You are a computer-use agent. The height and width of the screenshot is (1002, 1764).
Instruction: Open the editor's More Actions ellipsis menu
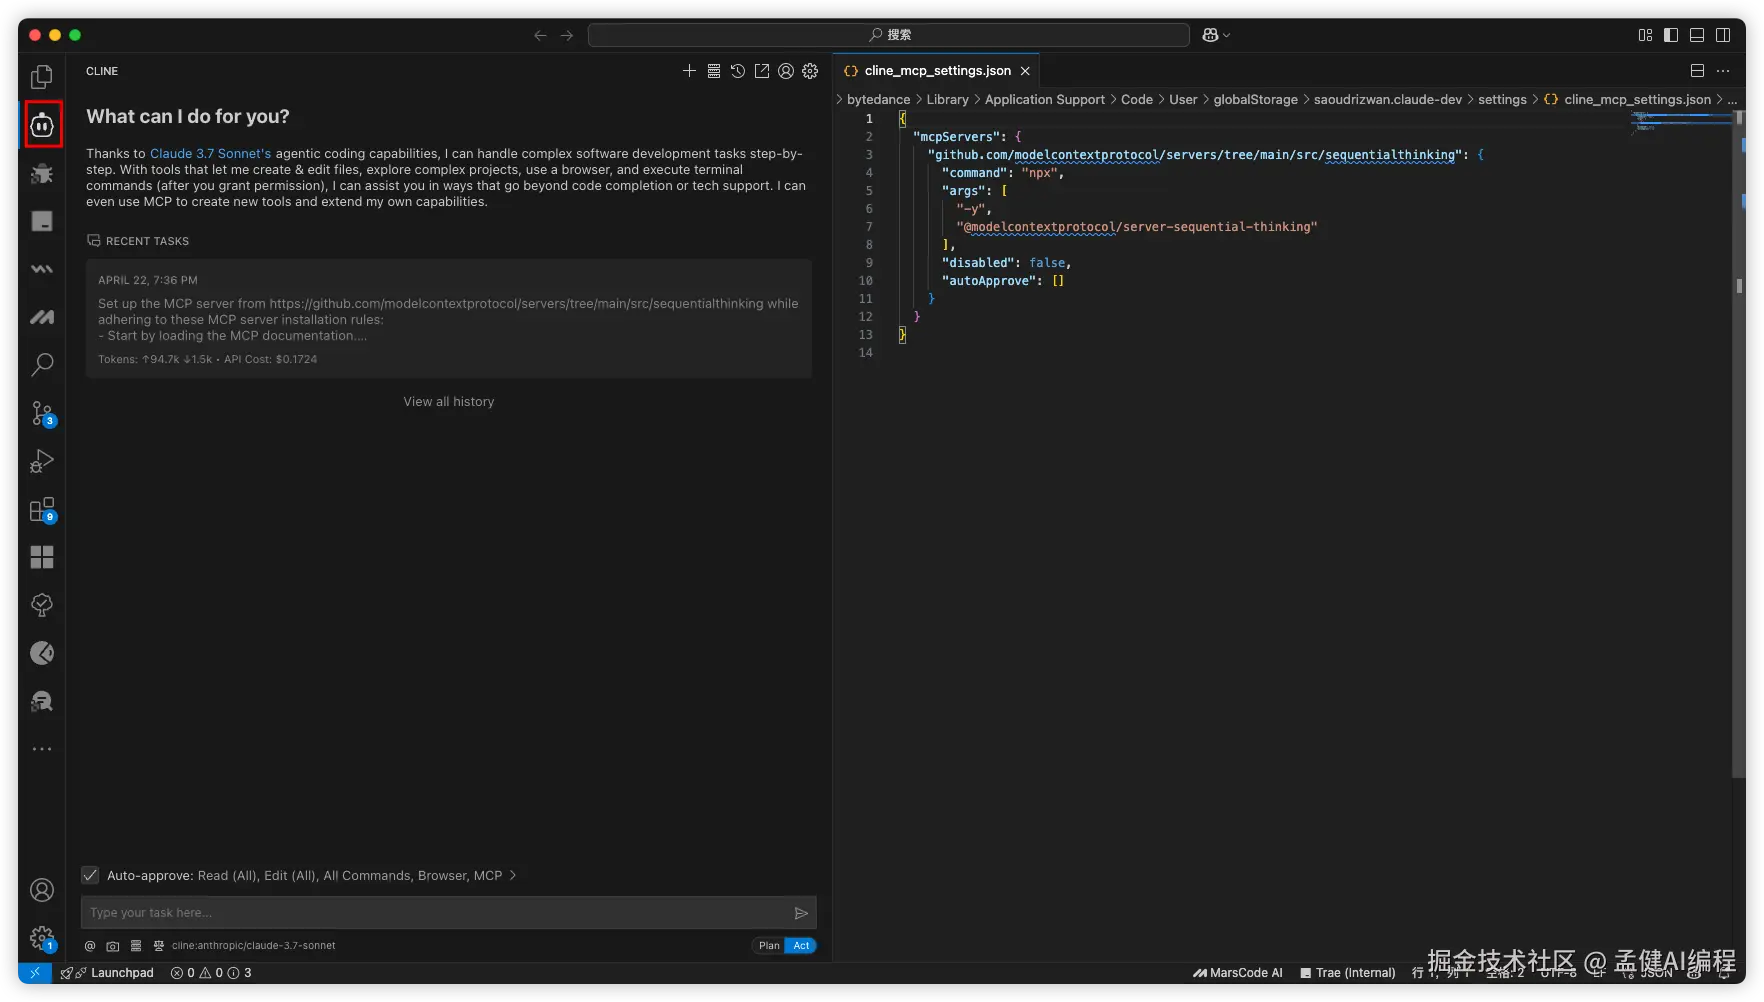pyautogui.click(x=1723, y=71)
